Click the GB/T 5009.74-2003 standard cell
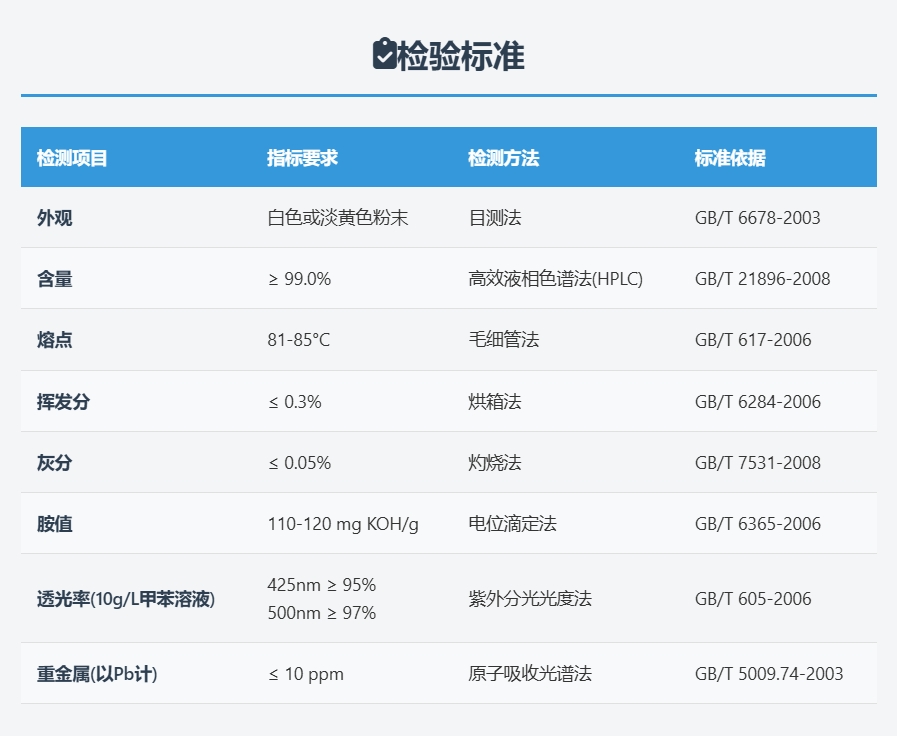 tap(769, 674)
